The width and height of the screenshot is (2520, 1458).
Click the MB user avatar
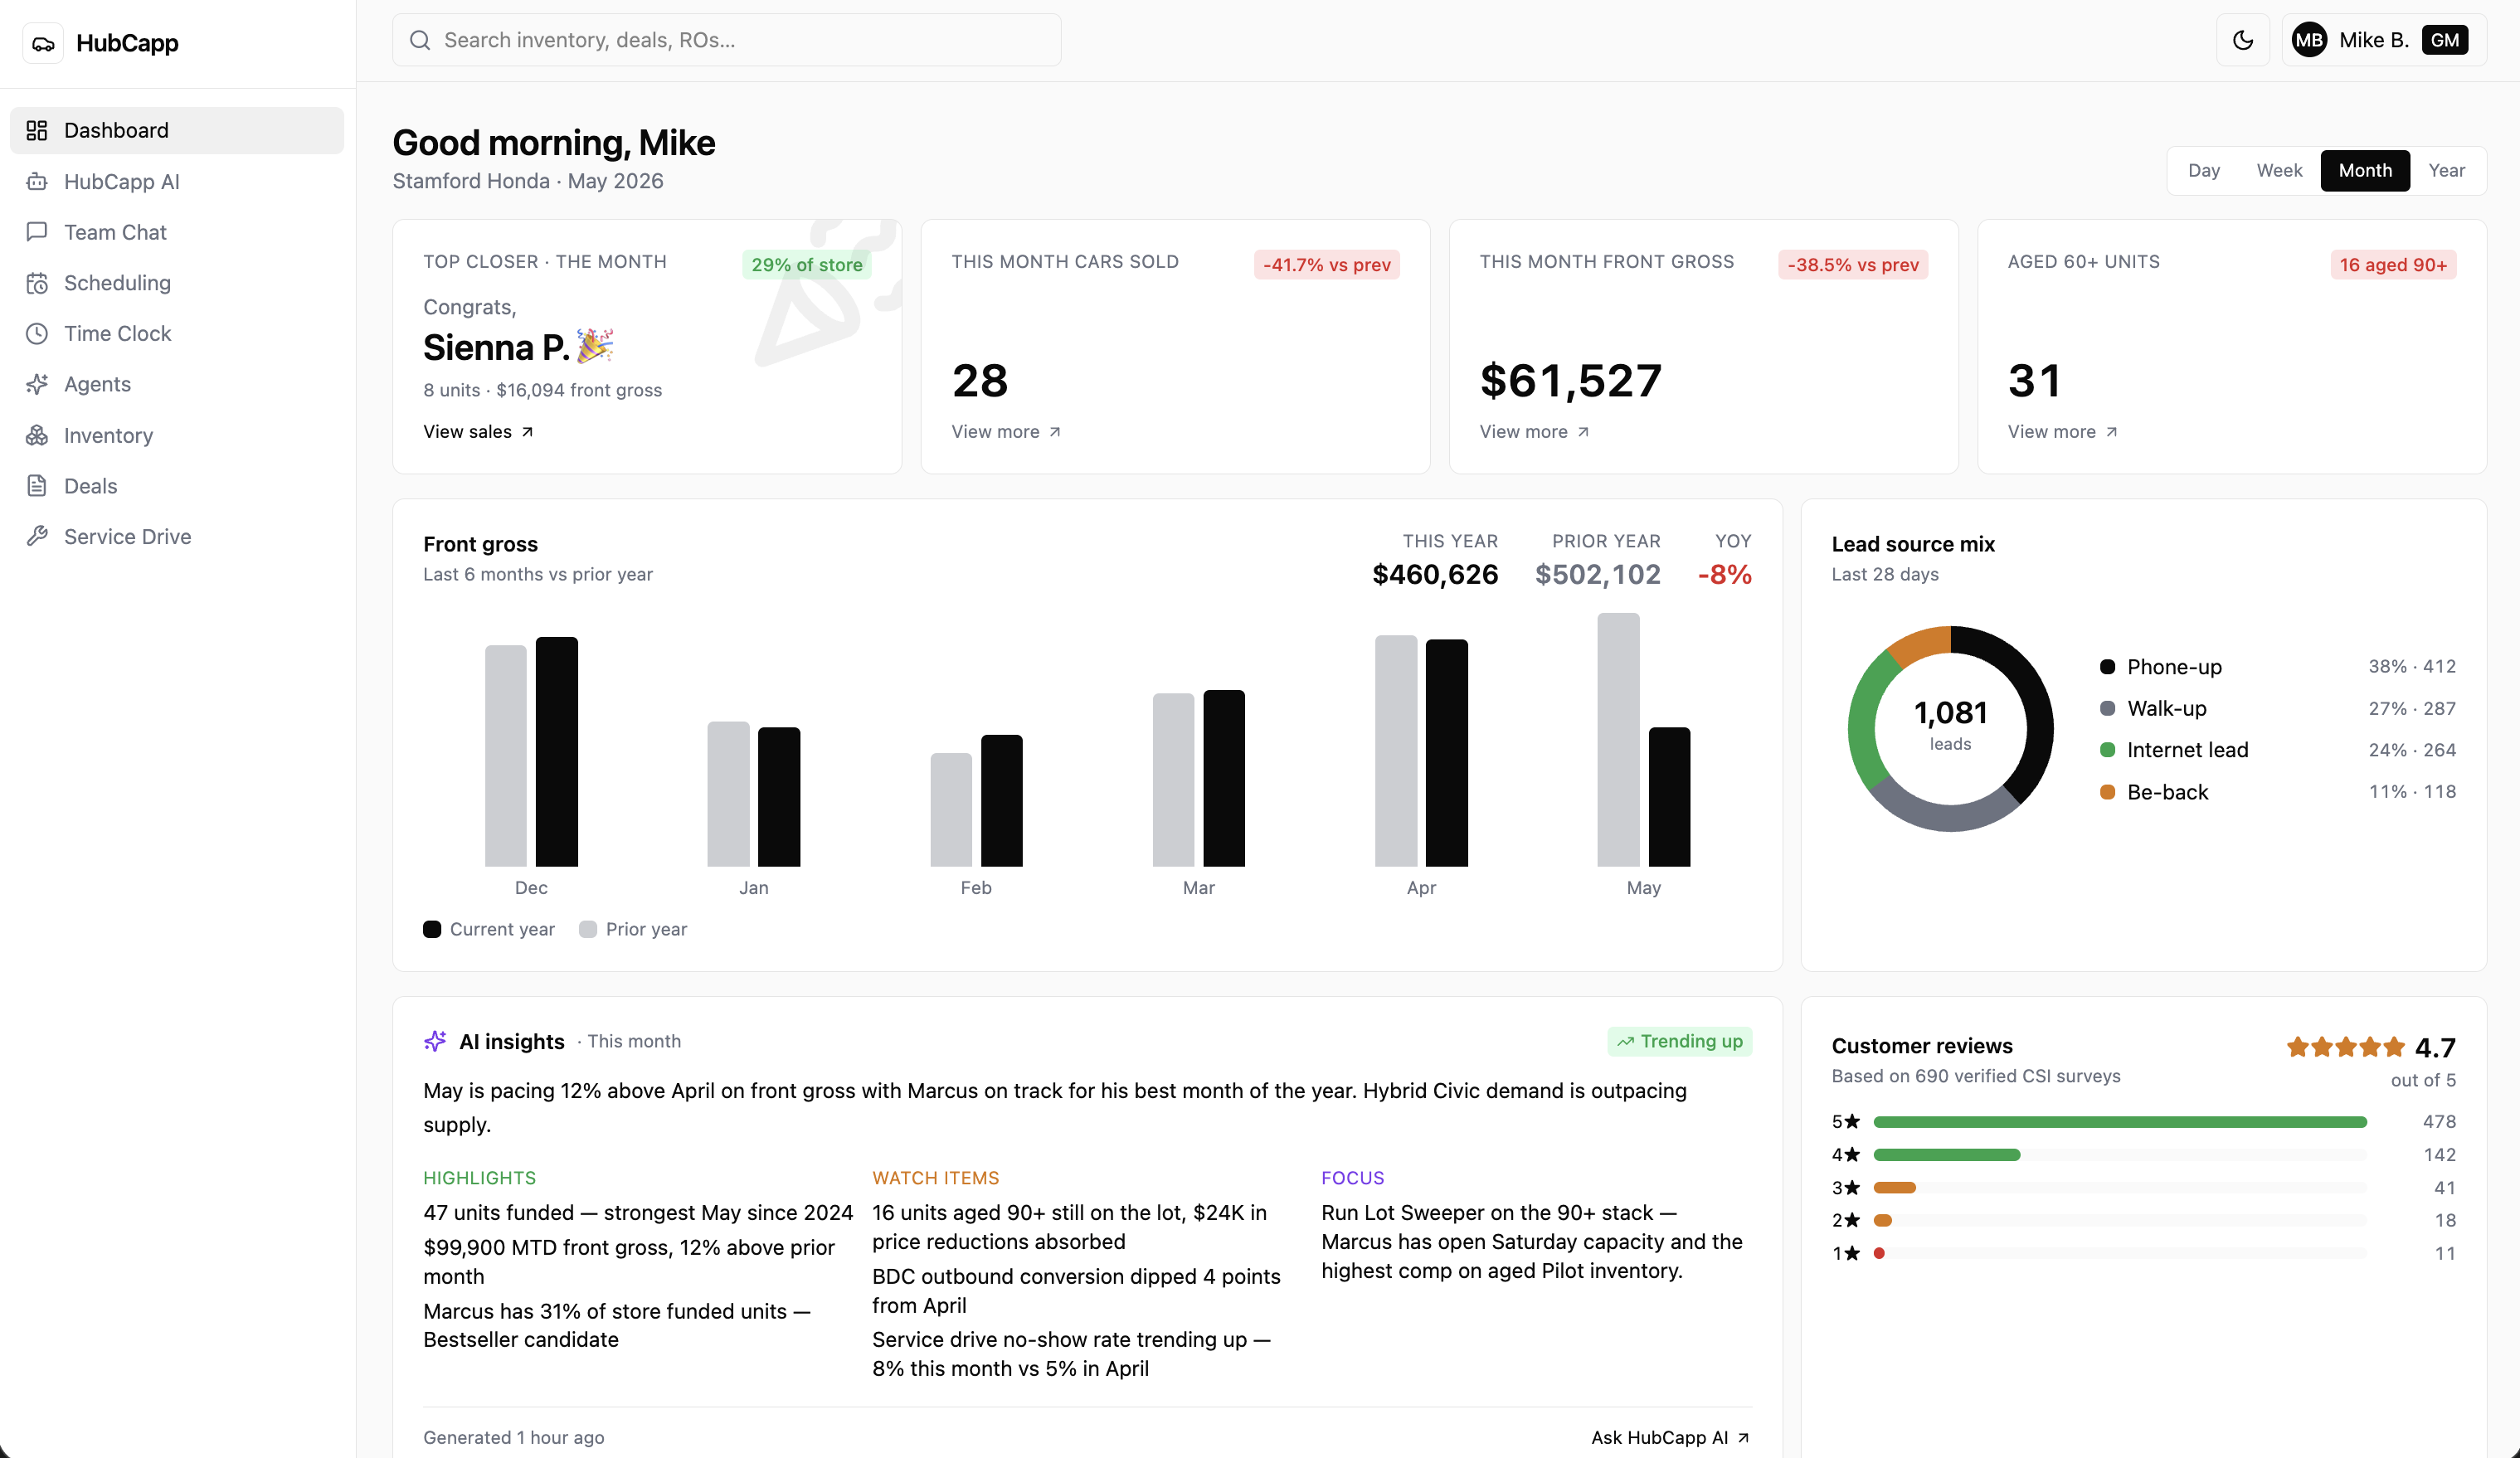(2309, 40)
